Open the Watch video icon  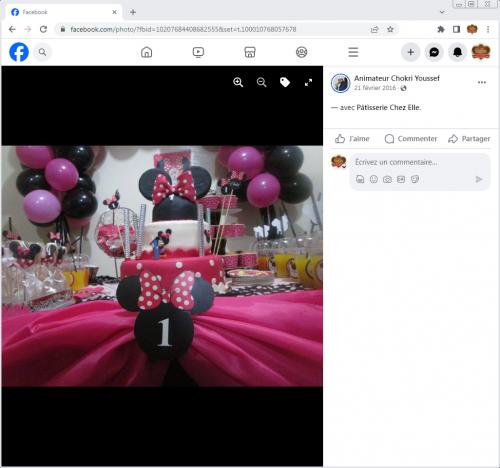point(198,52)
